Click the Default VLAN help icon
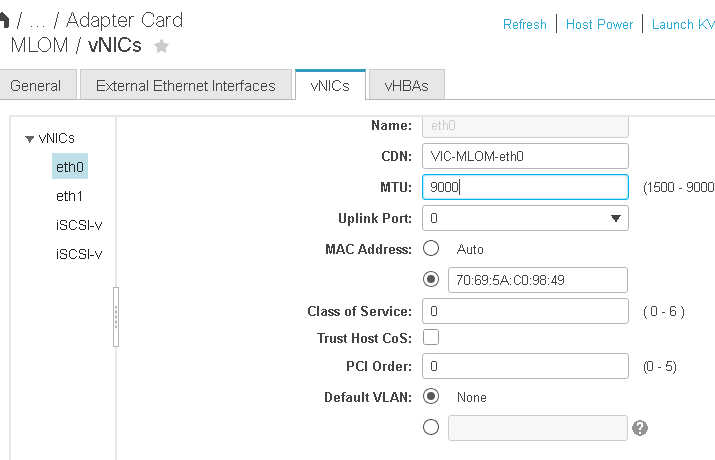Viewport: 715px width, 460px height. [x=640, y=428]
